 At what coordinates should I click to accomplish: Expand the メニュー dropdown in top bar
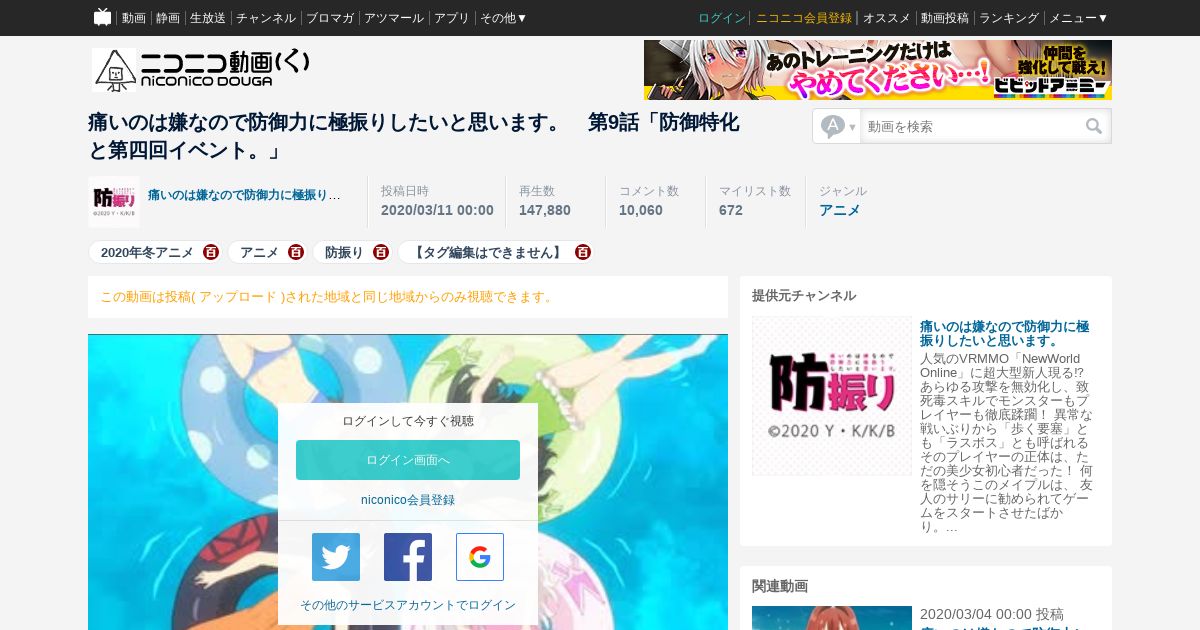(x=1078, y=18)
